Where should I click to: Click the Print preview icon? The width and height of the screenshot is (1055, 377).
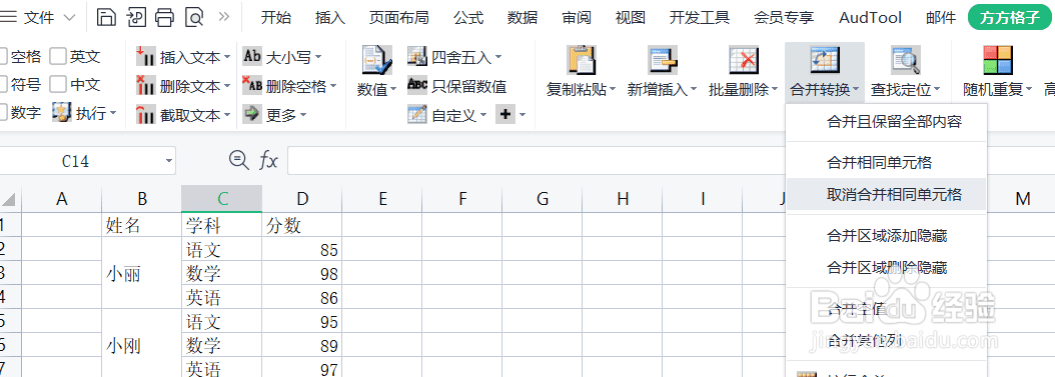[194, 18]
